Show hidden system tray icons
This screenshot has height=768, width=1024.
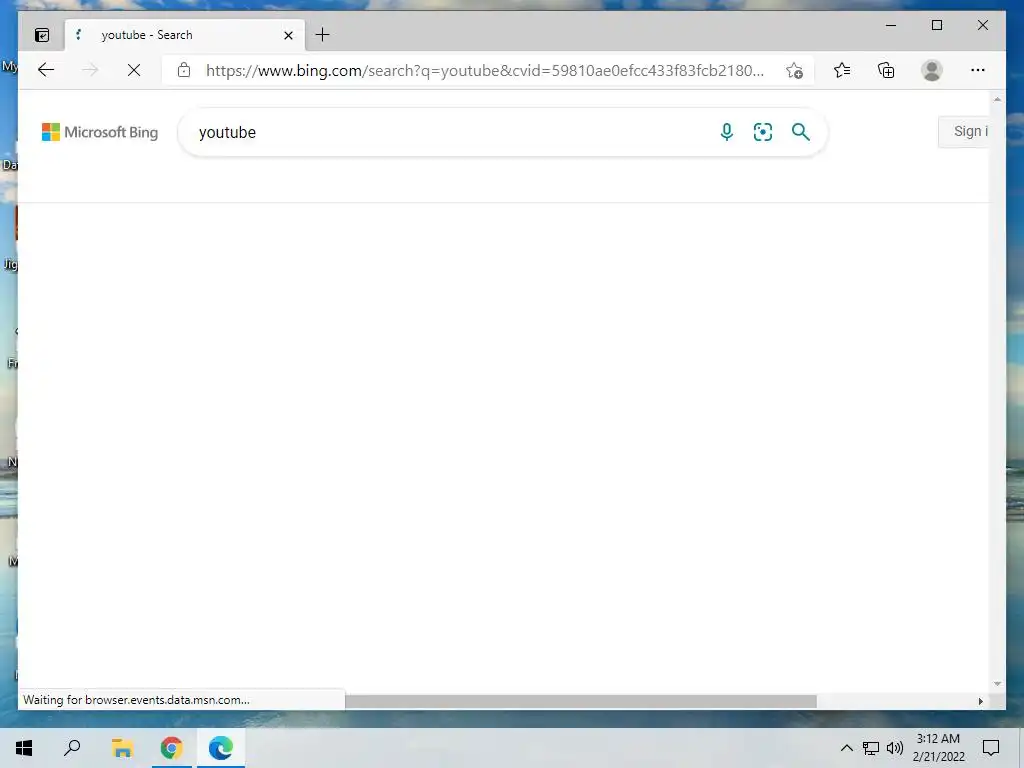[x=846, y=748]
